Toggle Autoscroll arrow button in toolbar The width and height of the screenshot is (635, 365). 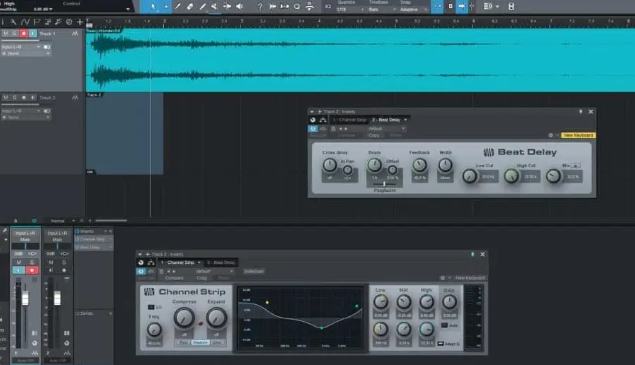pos(461,6)
